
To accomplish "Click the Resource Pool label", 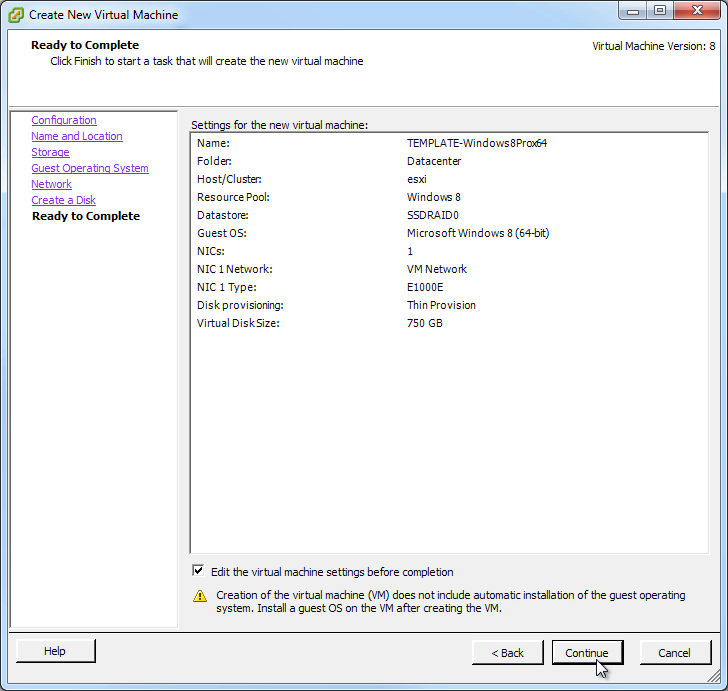I will point(233,197).
